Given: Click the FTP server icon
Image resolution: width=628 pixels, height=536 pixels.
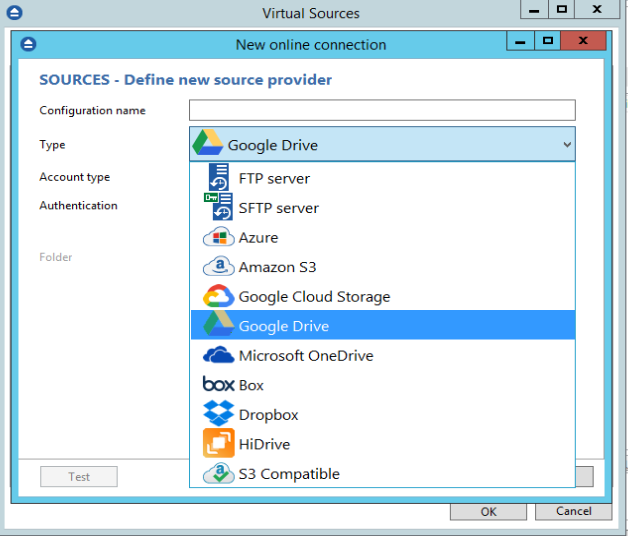Looking at the screenshot, I should click(219, 177).
